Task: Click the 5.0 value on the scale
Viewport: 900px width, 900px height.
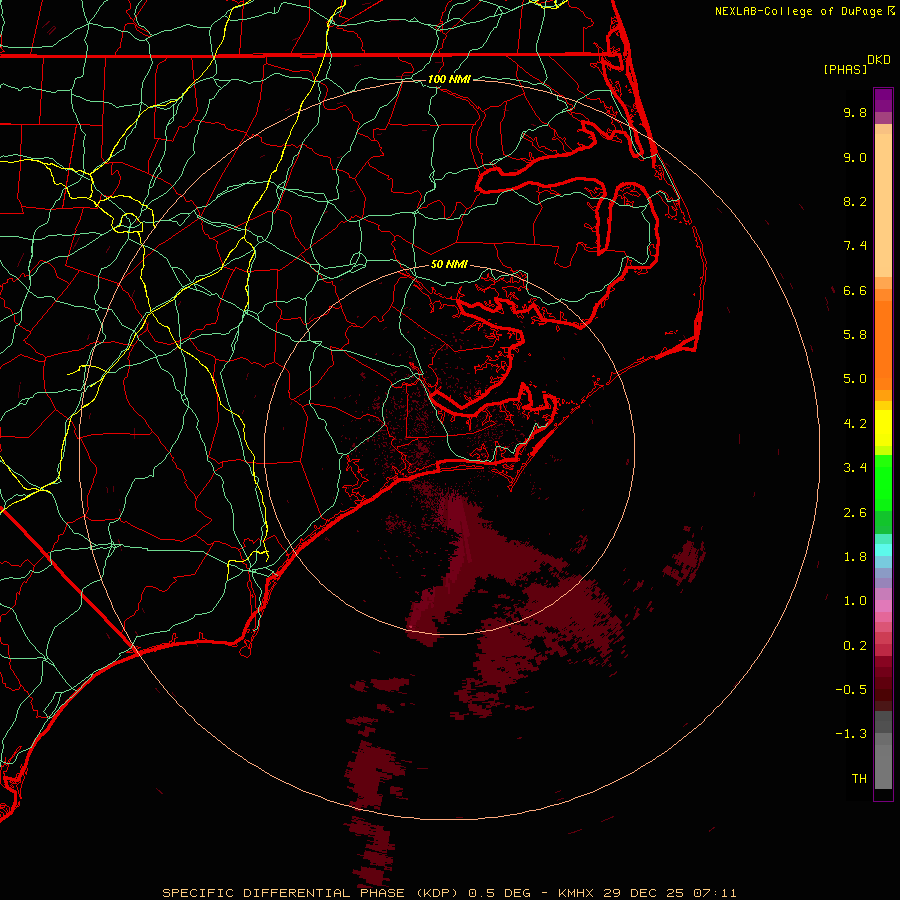Action: point(855,379)
